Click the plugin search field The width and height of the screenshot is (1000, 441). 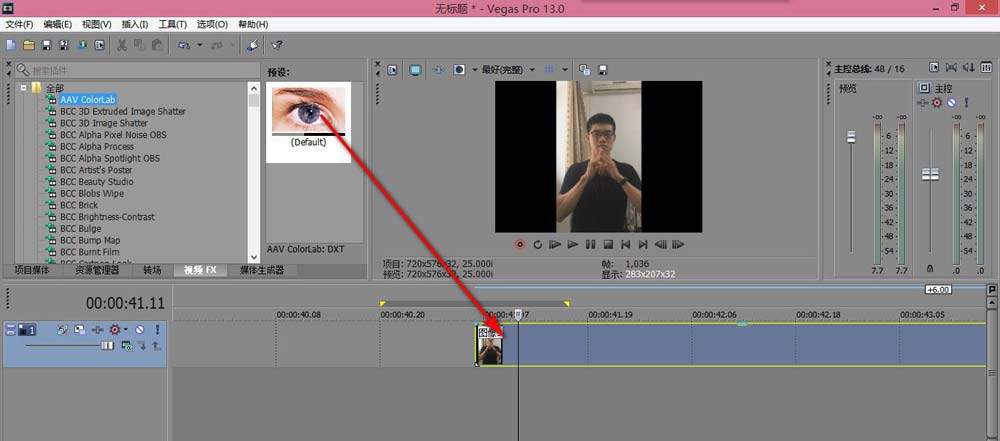coord(135,70)
